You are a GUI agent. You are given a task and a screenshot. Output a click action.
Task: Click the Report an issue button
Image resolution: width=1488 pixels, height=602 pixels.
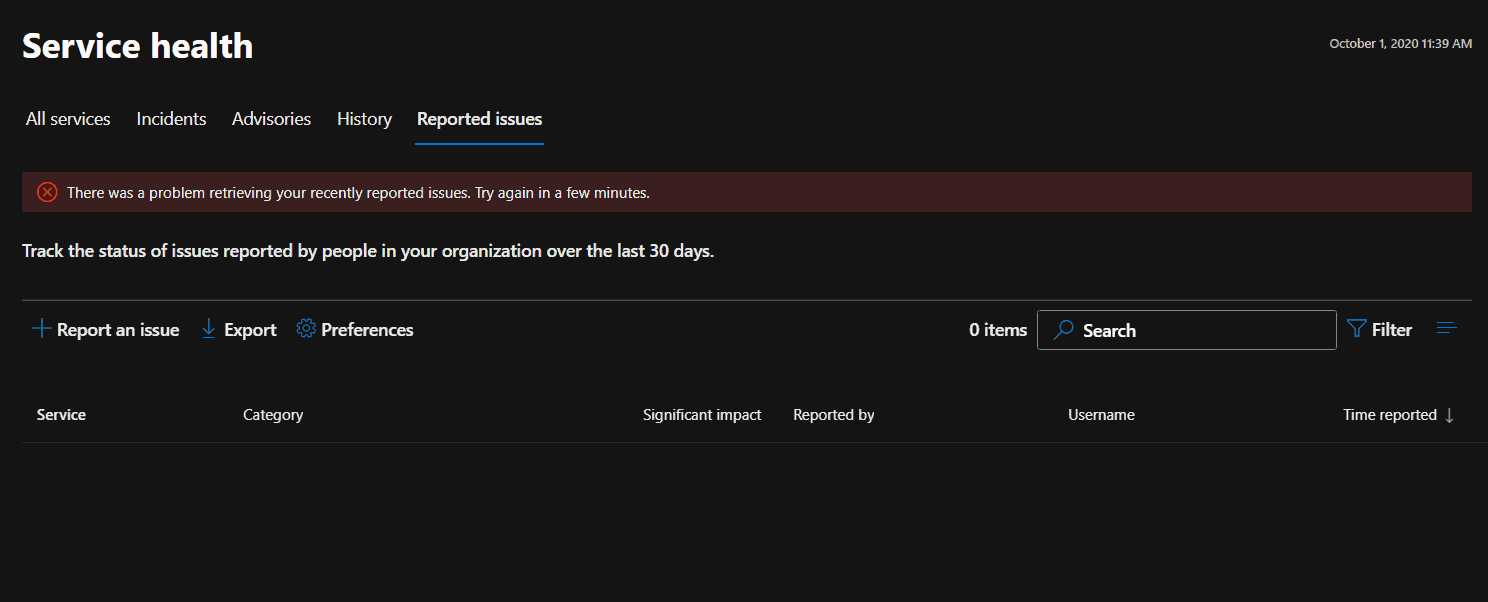click(106, 330)
